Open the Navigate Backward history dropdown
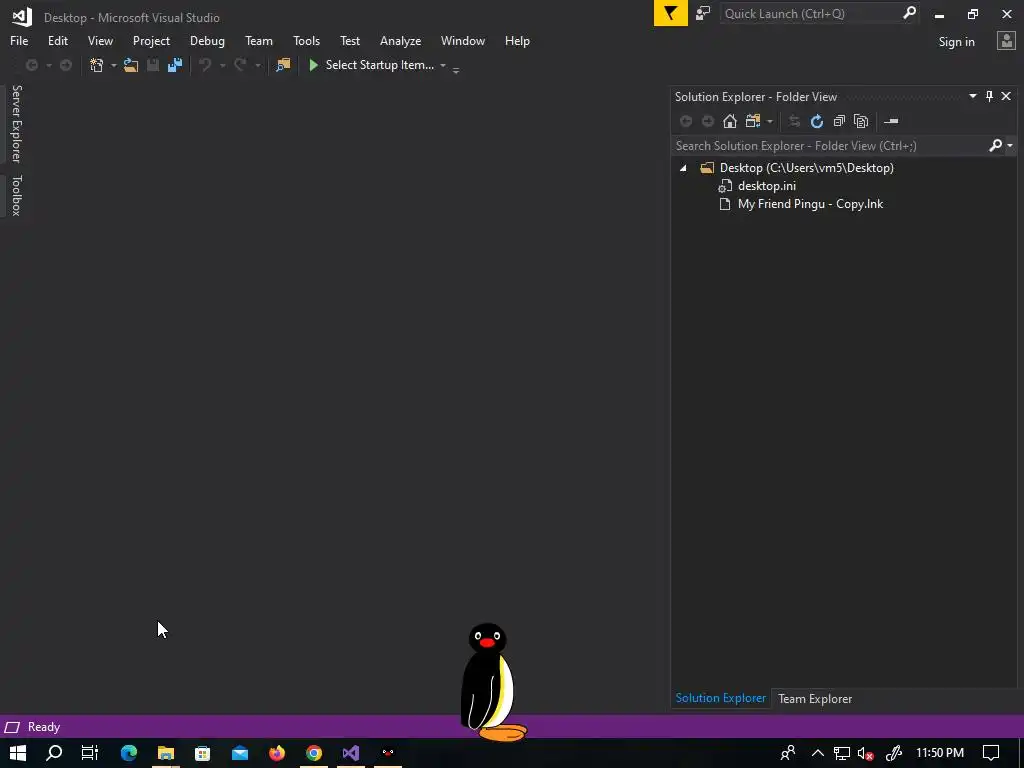The width and height of the screenshot is (1024, 768). (48, 65)
